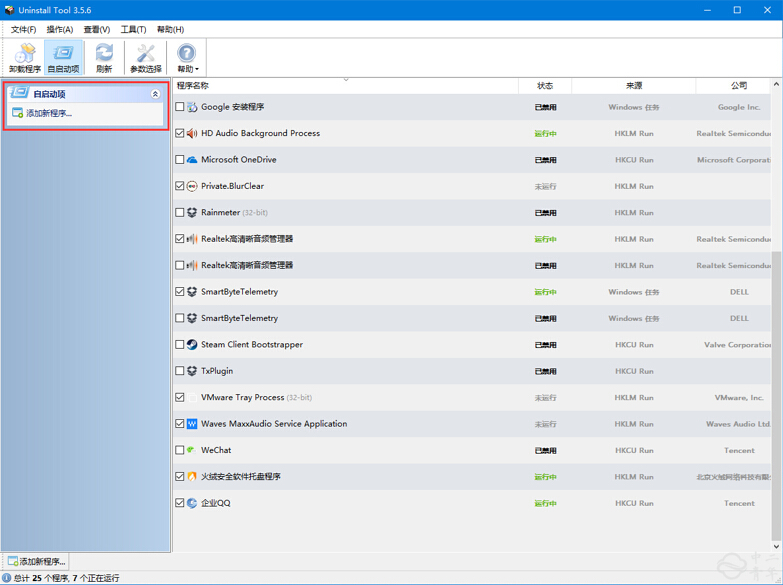The width and height of the screenshot is (783, 585).
Task: Click the 刷新 refresh toolbar icon
Action: 104,58
